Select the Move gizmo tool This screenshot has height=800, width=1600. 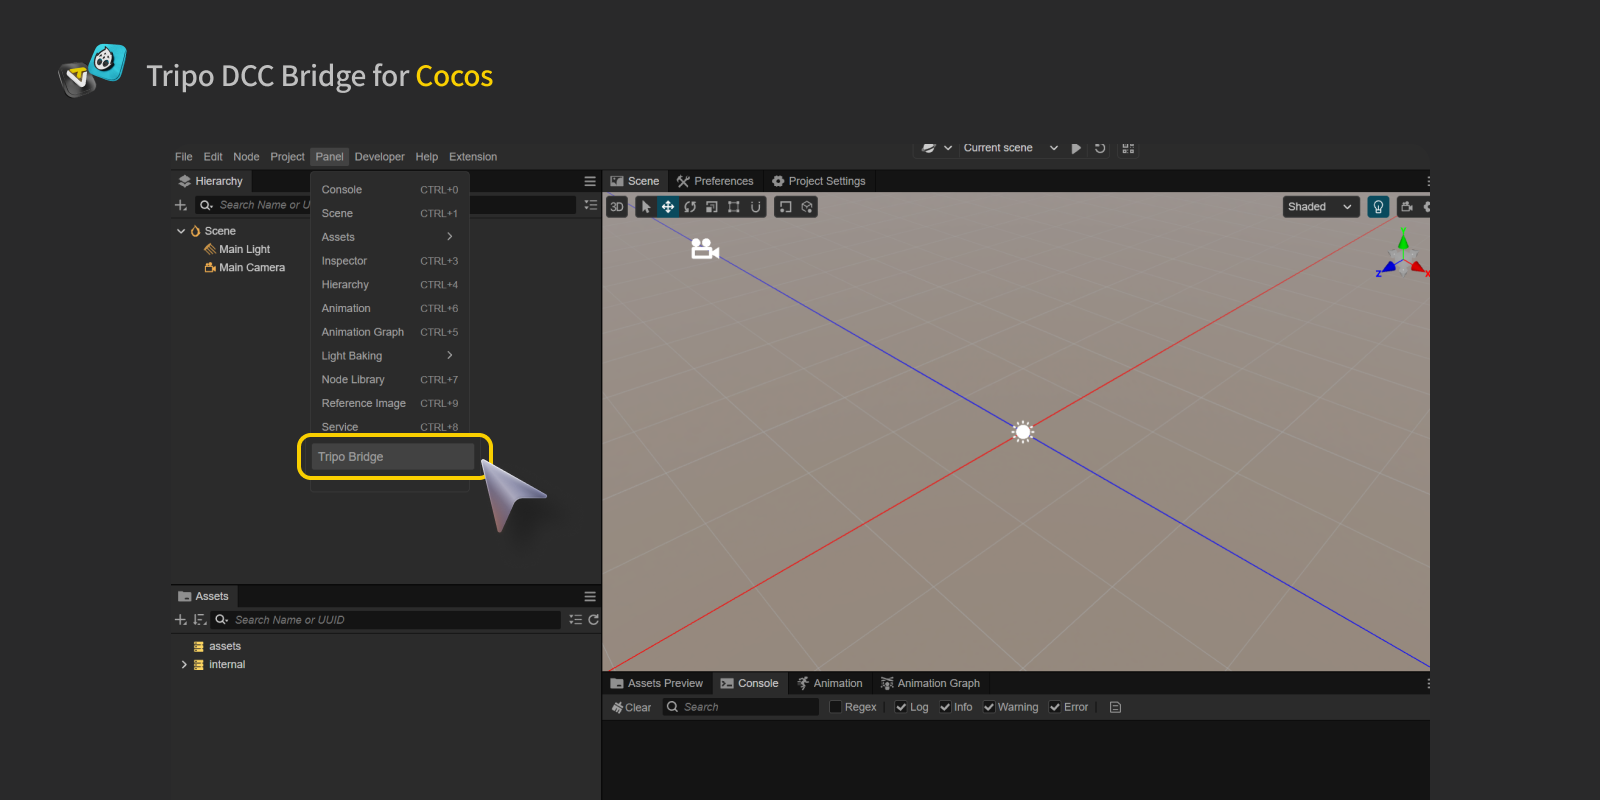tap(667, 207)
